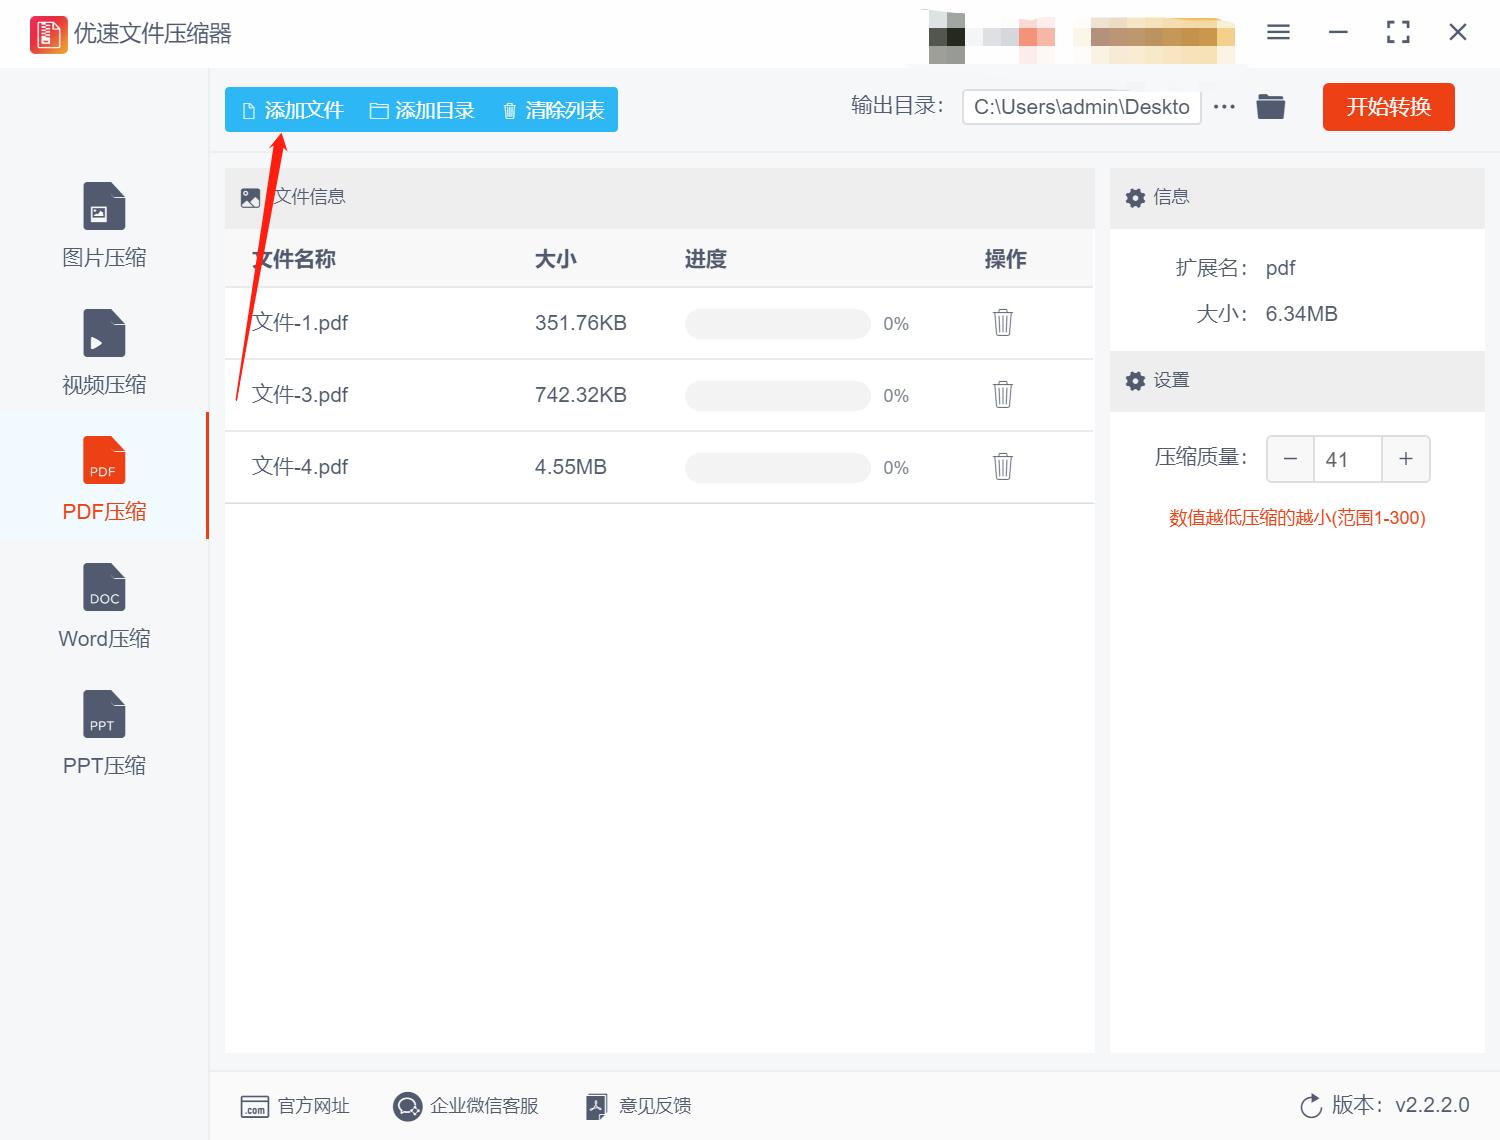Image resolution: width=1500 pixels, height=1140 pixels.
Task: Open output path options via ellipsis button
Action: [1224, 106]
